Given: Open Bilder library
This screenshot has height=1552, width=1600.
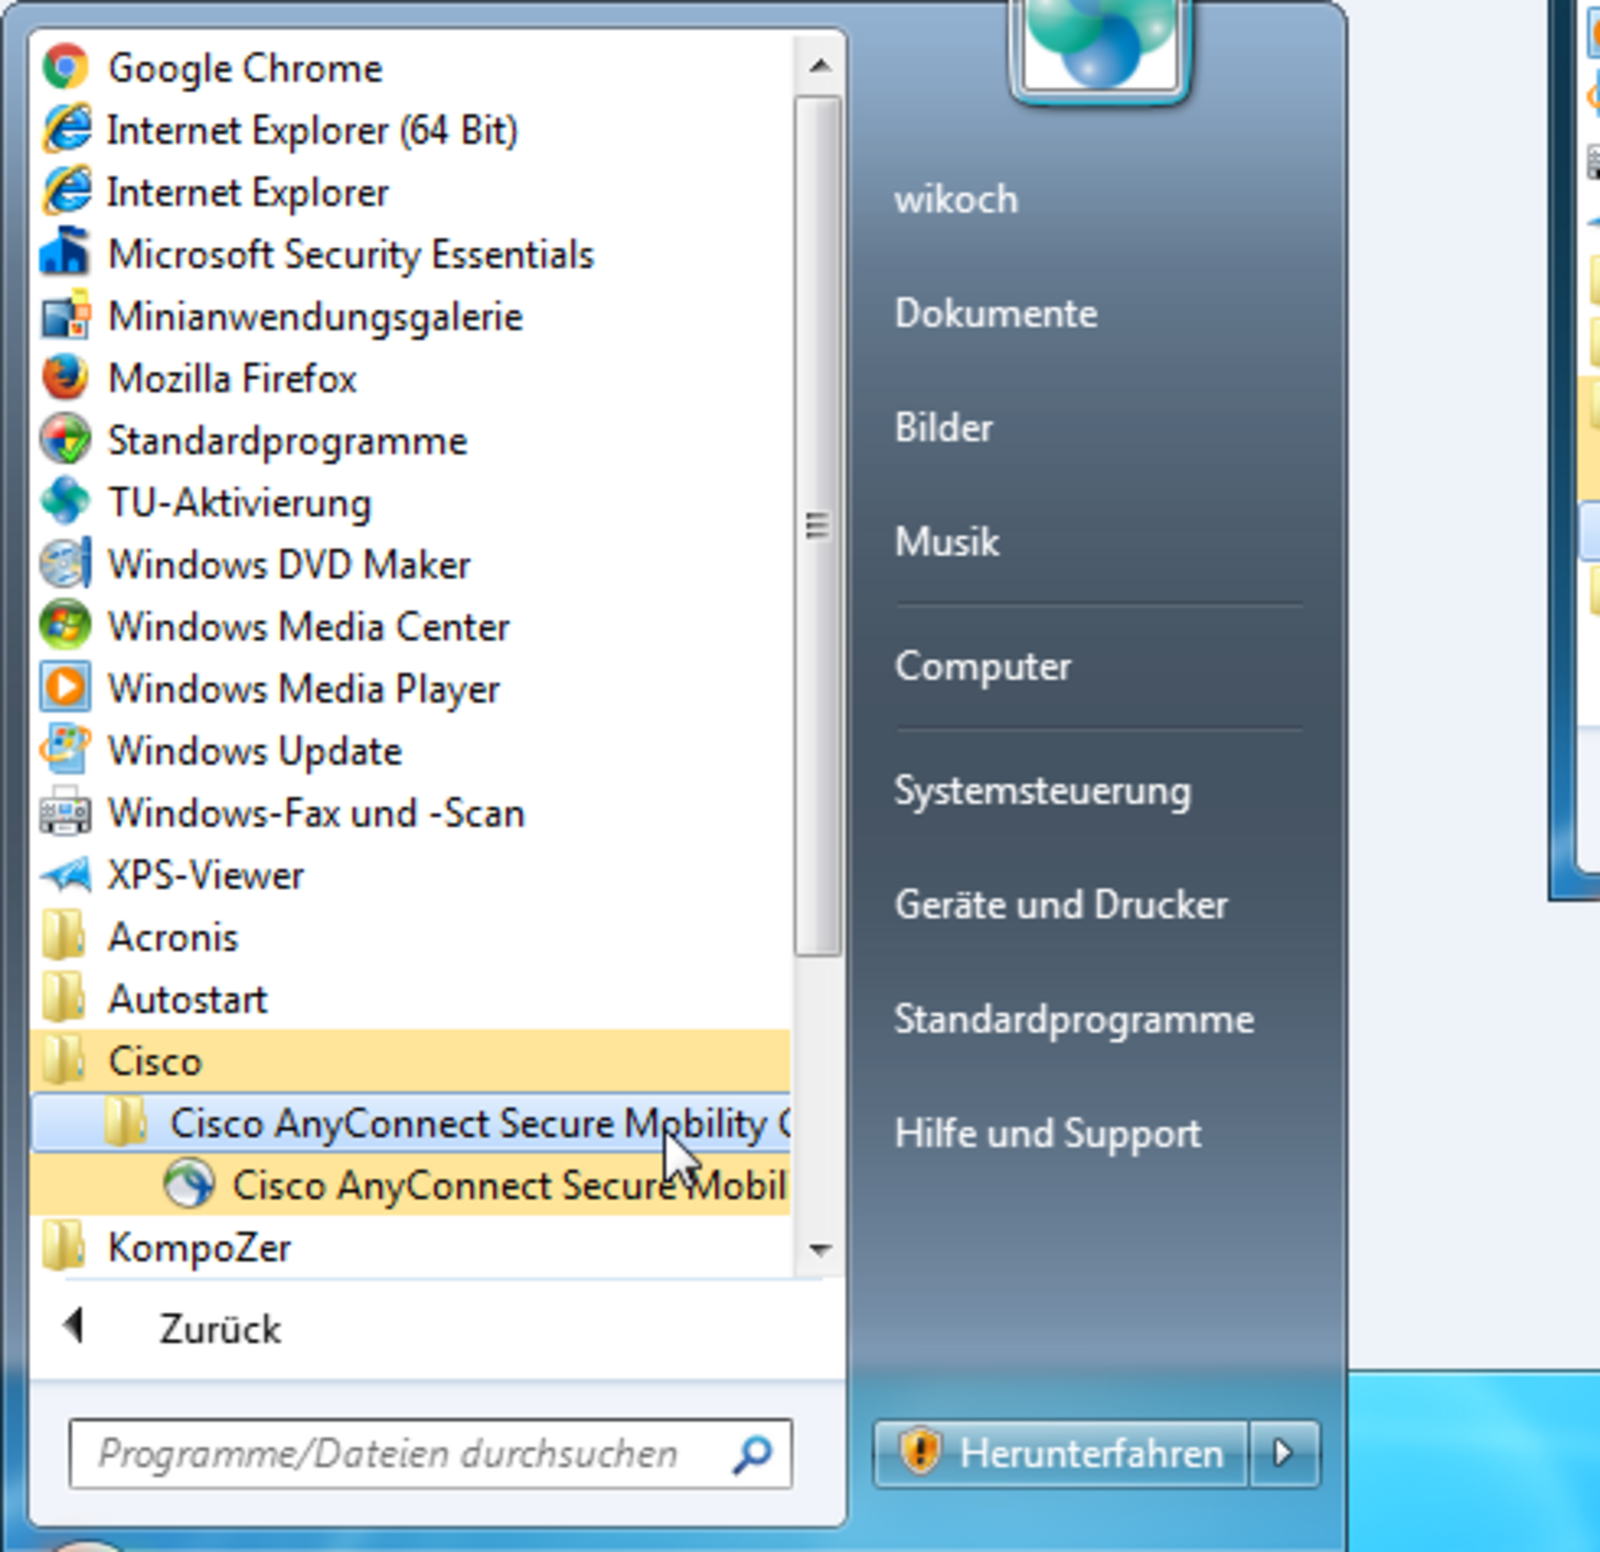Looking at the screenshot, I should (x=944, y=427).
